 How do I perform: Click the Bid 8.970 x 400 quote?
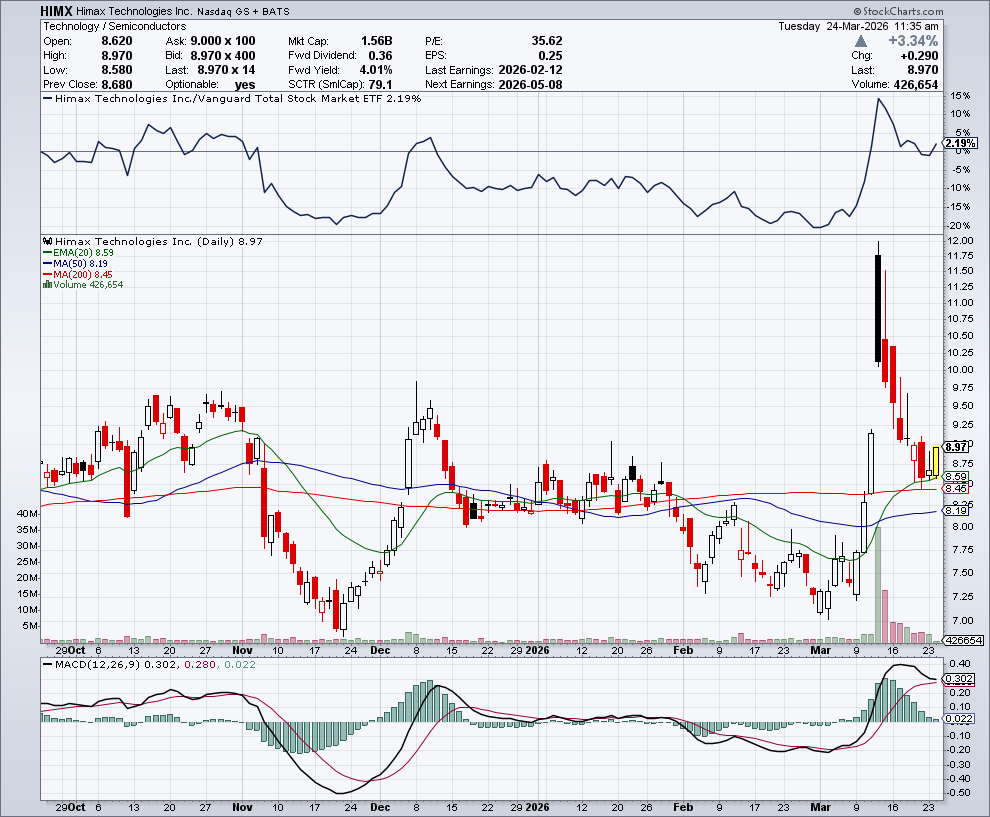coord(223,56)
